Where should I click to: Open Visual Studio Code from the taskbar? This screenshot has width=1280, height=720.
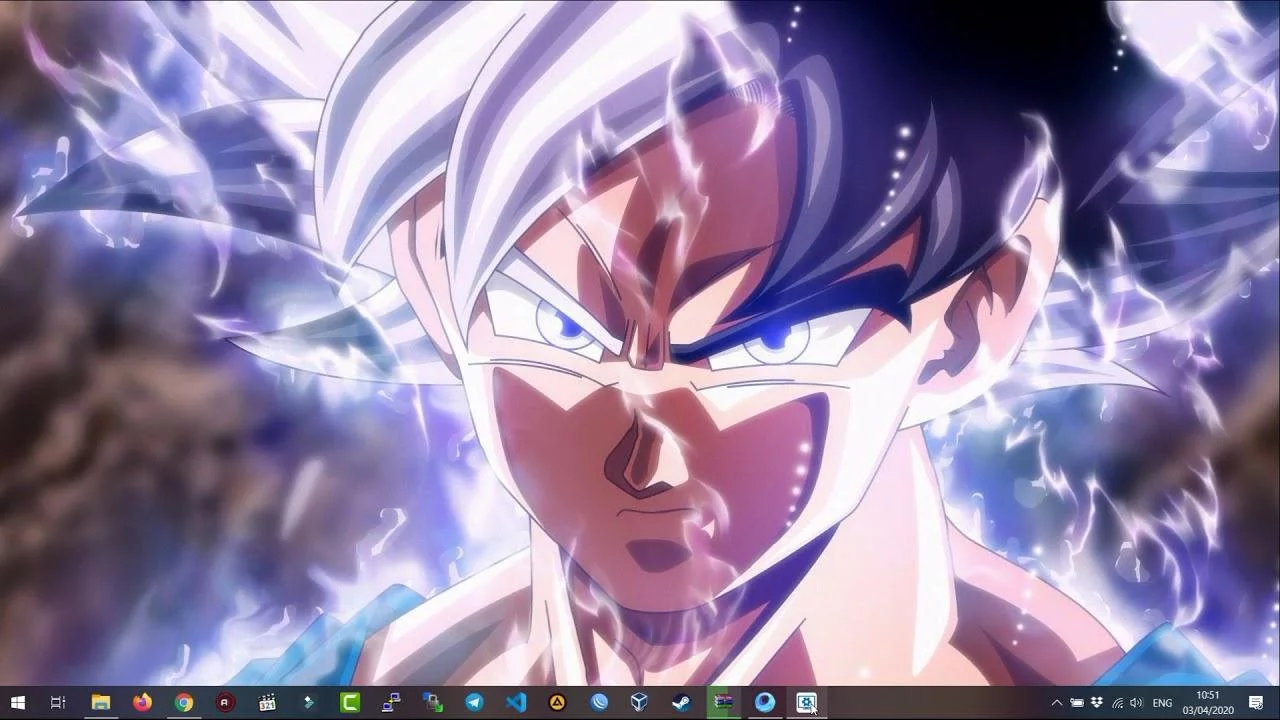(516, 703)
